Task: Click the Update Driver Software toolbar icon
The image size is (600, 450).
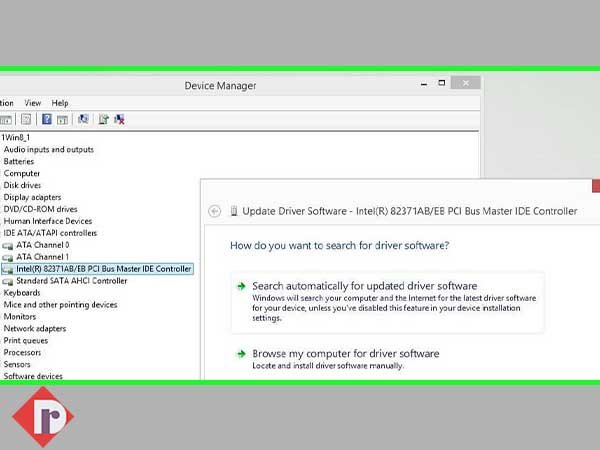Action: click(104, 119)
